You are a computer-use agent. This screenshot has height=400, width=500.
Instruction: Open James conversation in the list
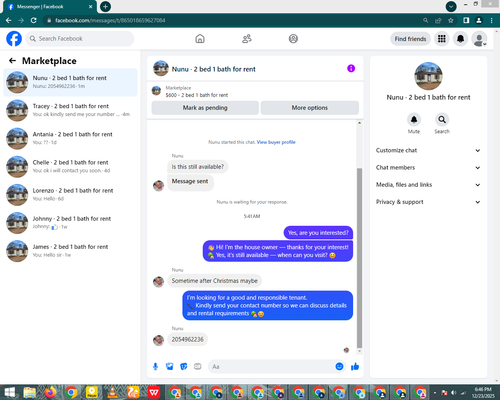point(70,251)
